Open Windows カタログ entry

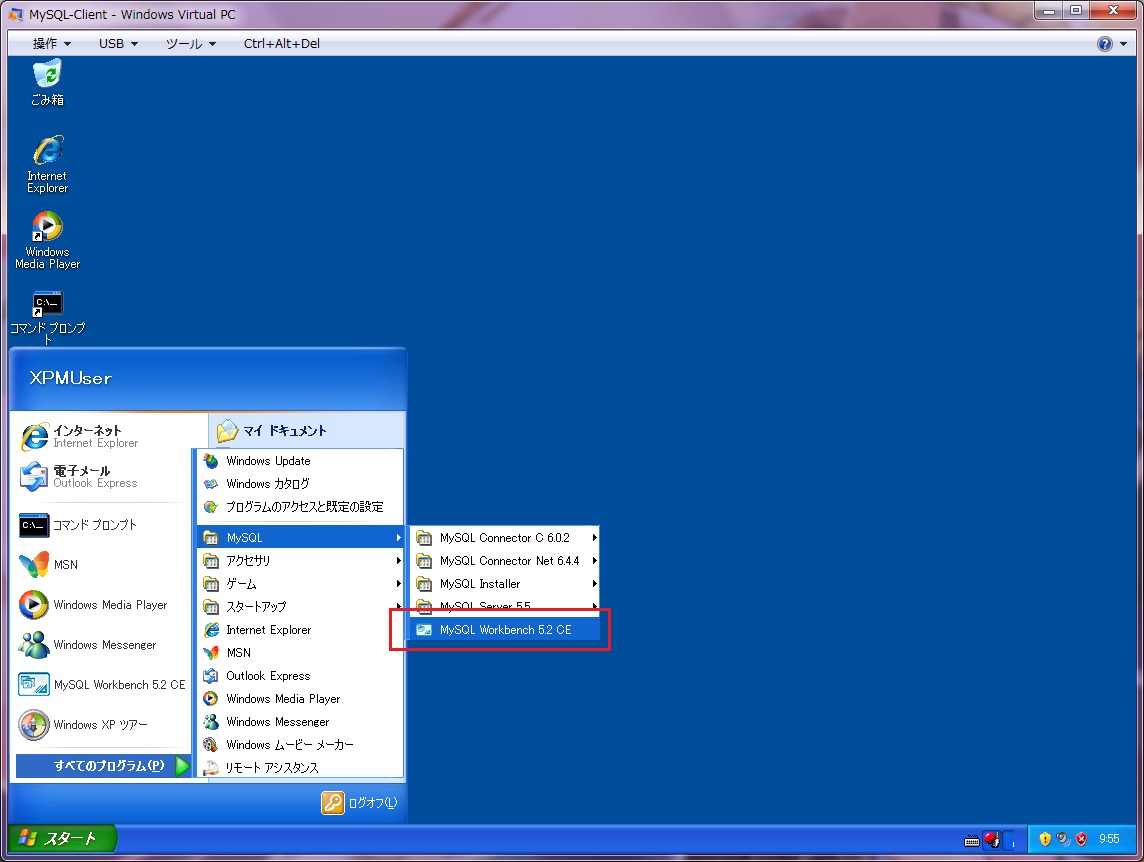pos(301,484)
